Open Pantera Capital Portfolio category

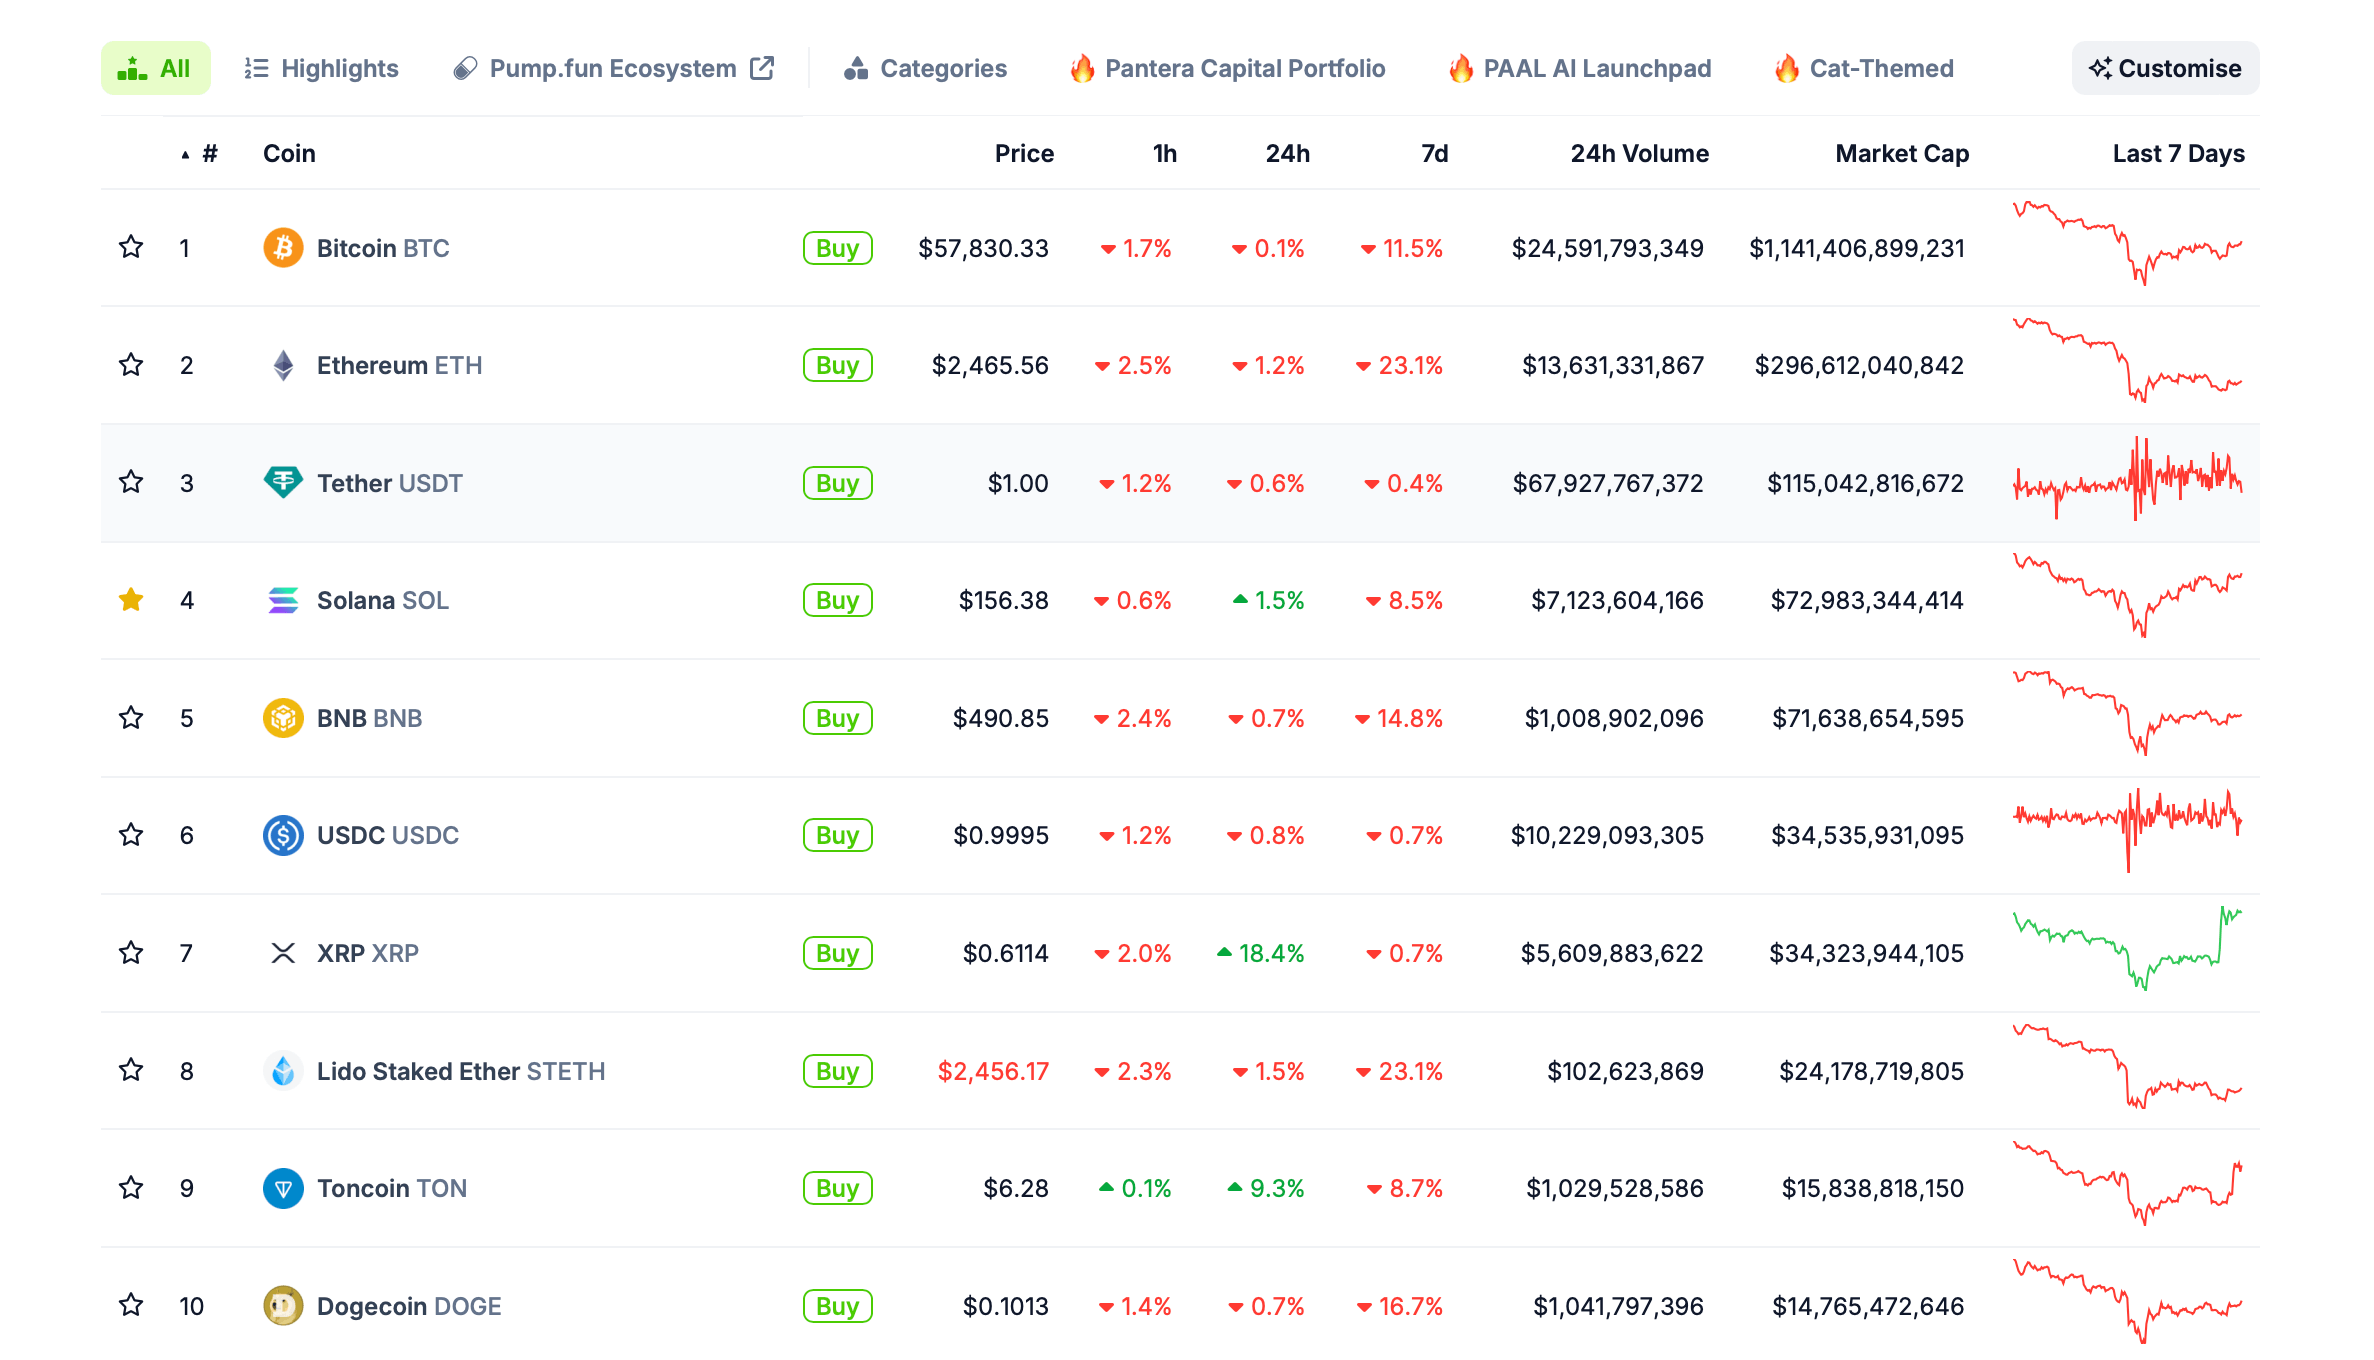pyautogui.click(x=1228, y=68)
